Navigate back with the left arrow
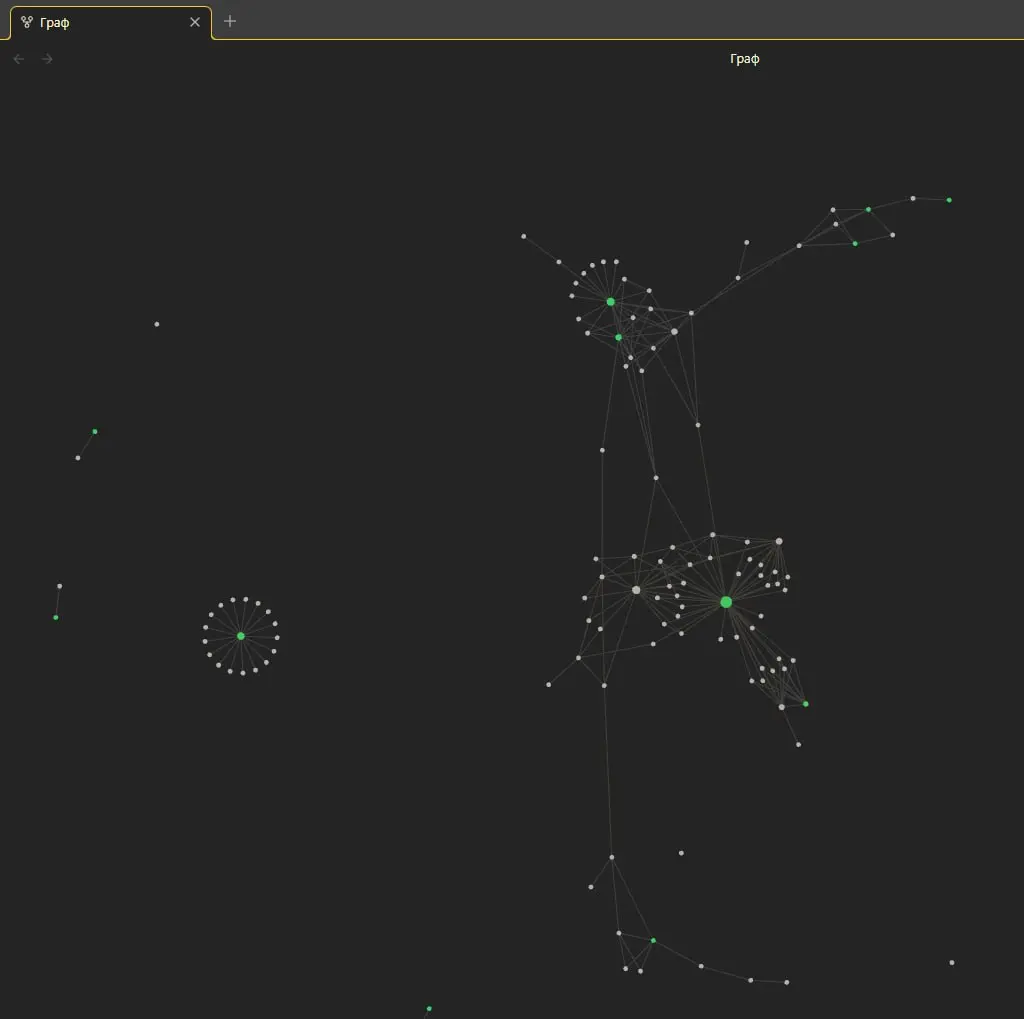 [18, 59]
